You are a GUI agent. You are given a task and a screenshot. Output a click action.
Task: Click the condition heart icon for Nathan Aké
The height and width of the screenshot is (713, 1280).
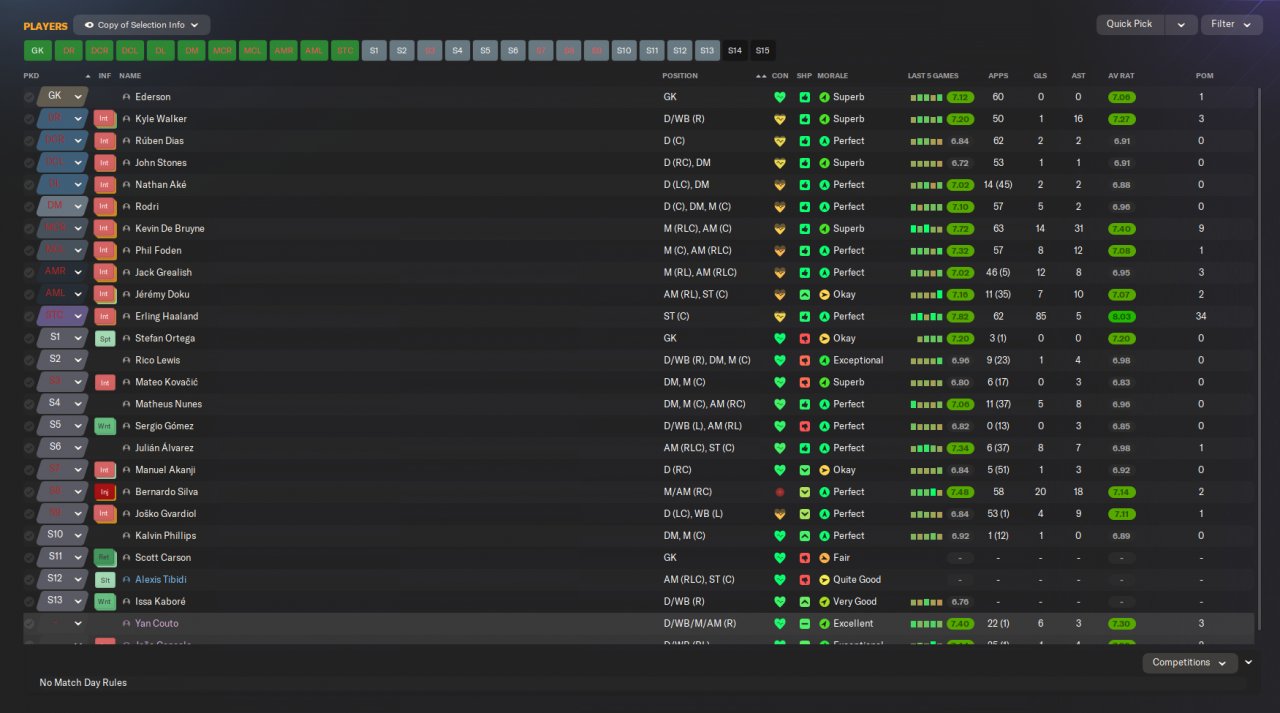[780, 185]
